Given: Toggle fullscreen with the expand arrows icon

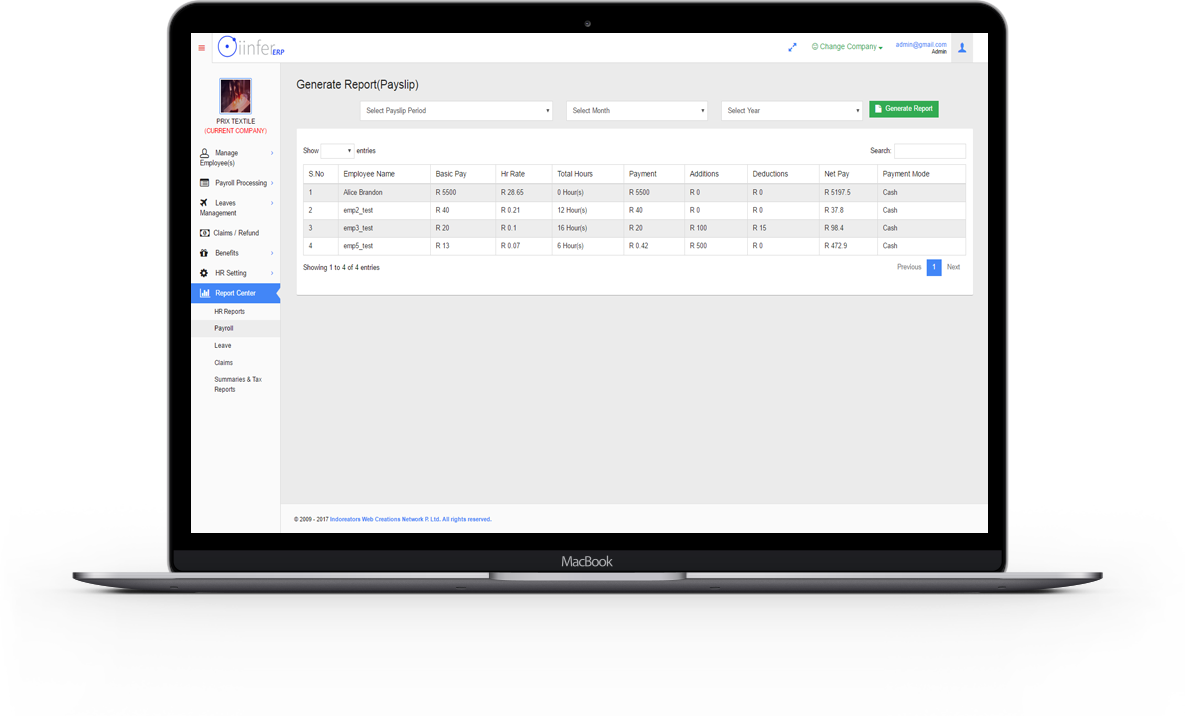Looking at the screenshot, I should pos(792,47).
